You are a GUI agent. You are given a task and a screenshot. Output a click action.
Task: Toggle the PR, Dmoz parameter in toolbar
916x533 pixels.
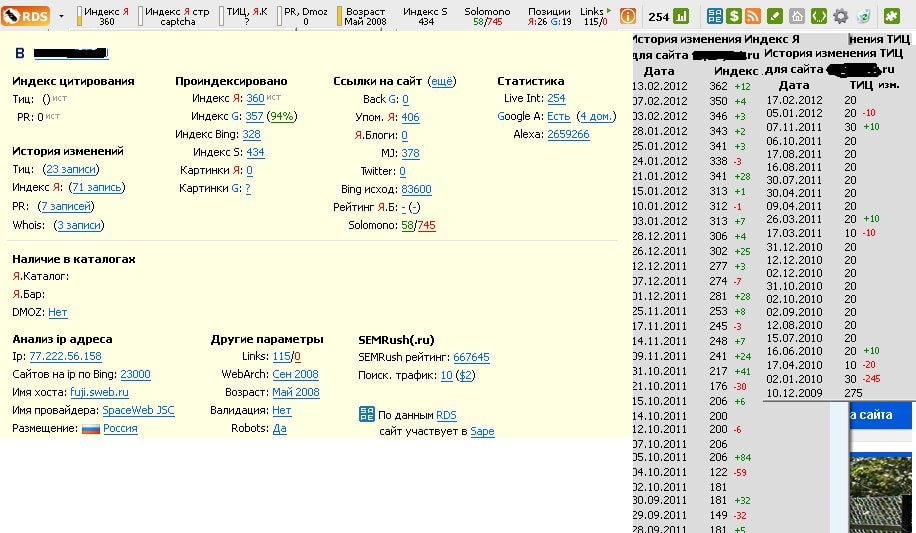[x=305, y=16]
